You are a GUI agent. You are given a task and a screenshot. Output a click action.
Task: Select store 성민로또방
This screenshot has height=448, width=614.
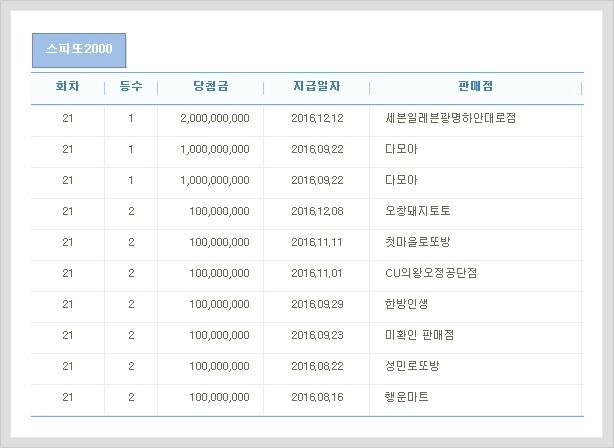pos(412,365)
